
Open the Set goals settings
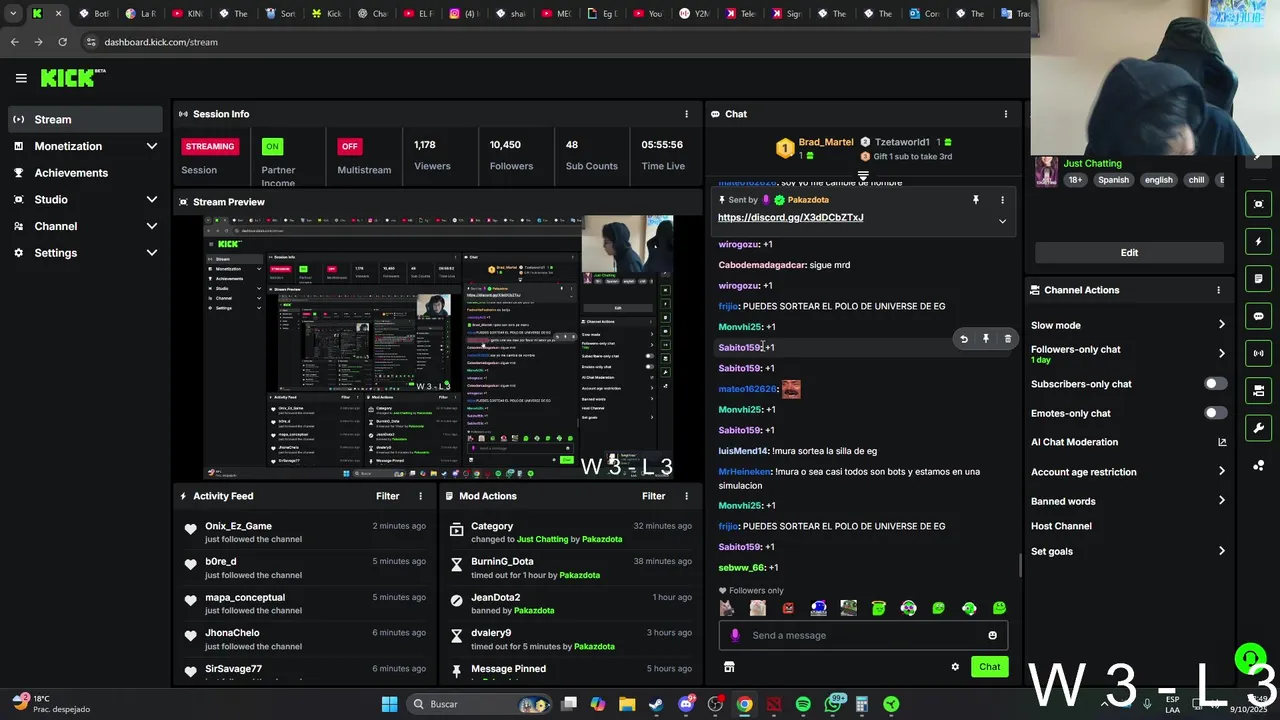1128,551
